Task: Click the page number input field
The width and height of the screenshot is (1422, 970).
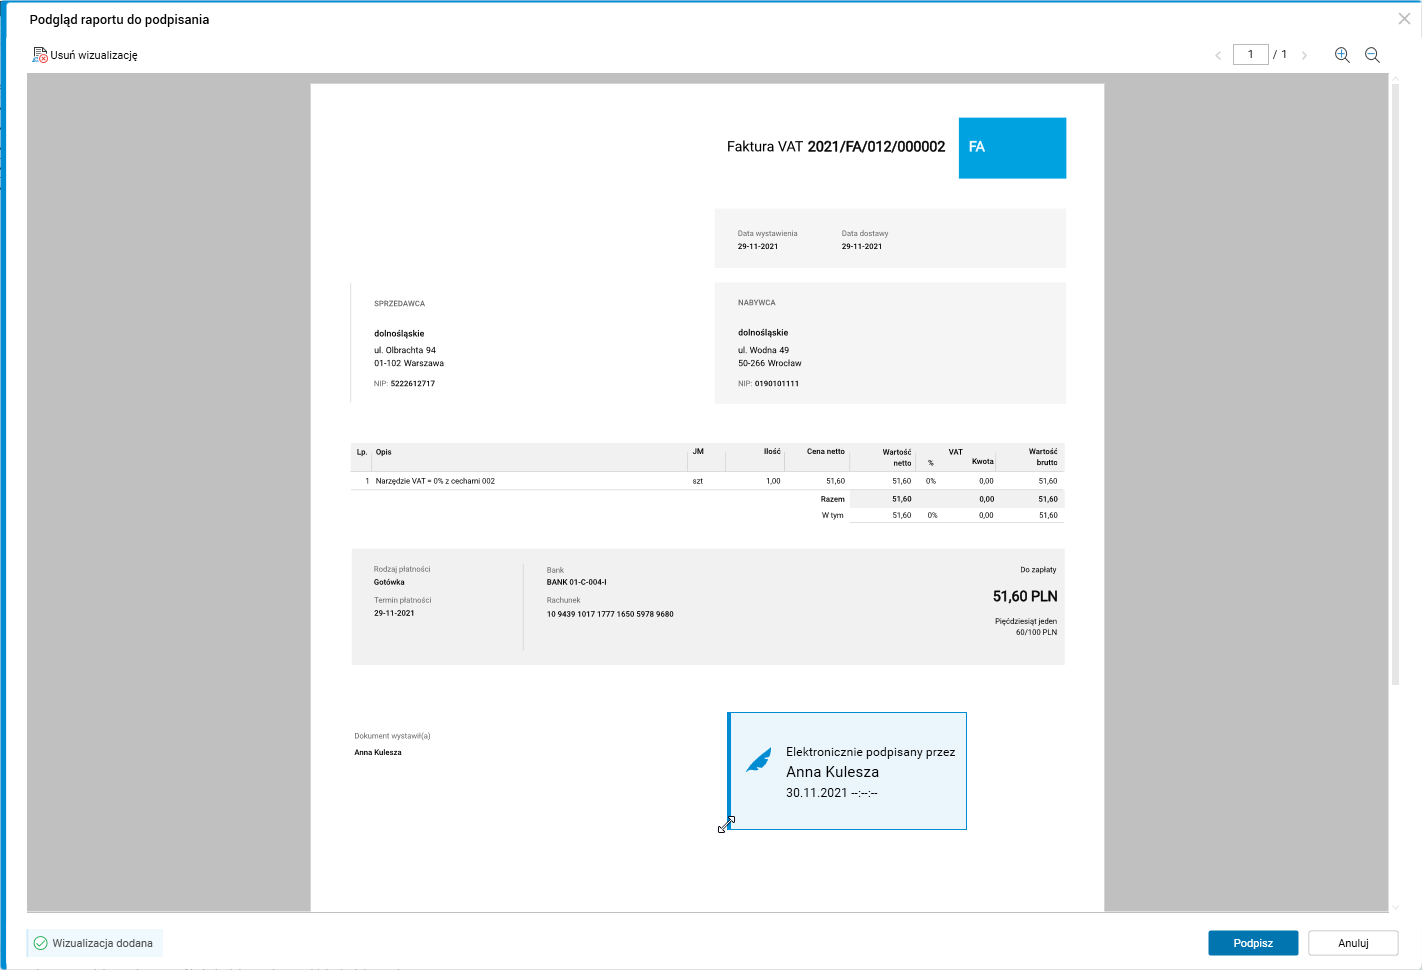Action: 1251,54
